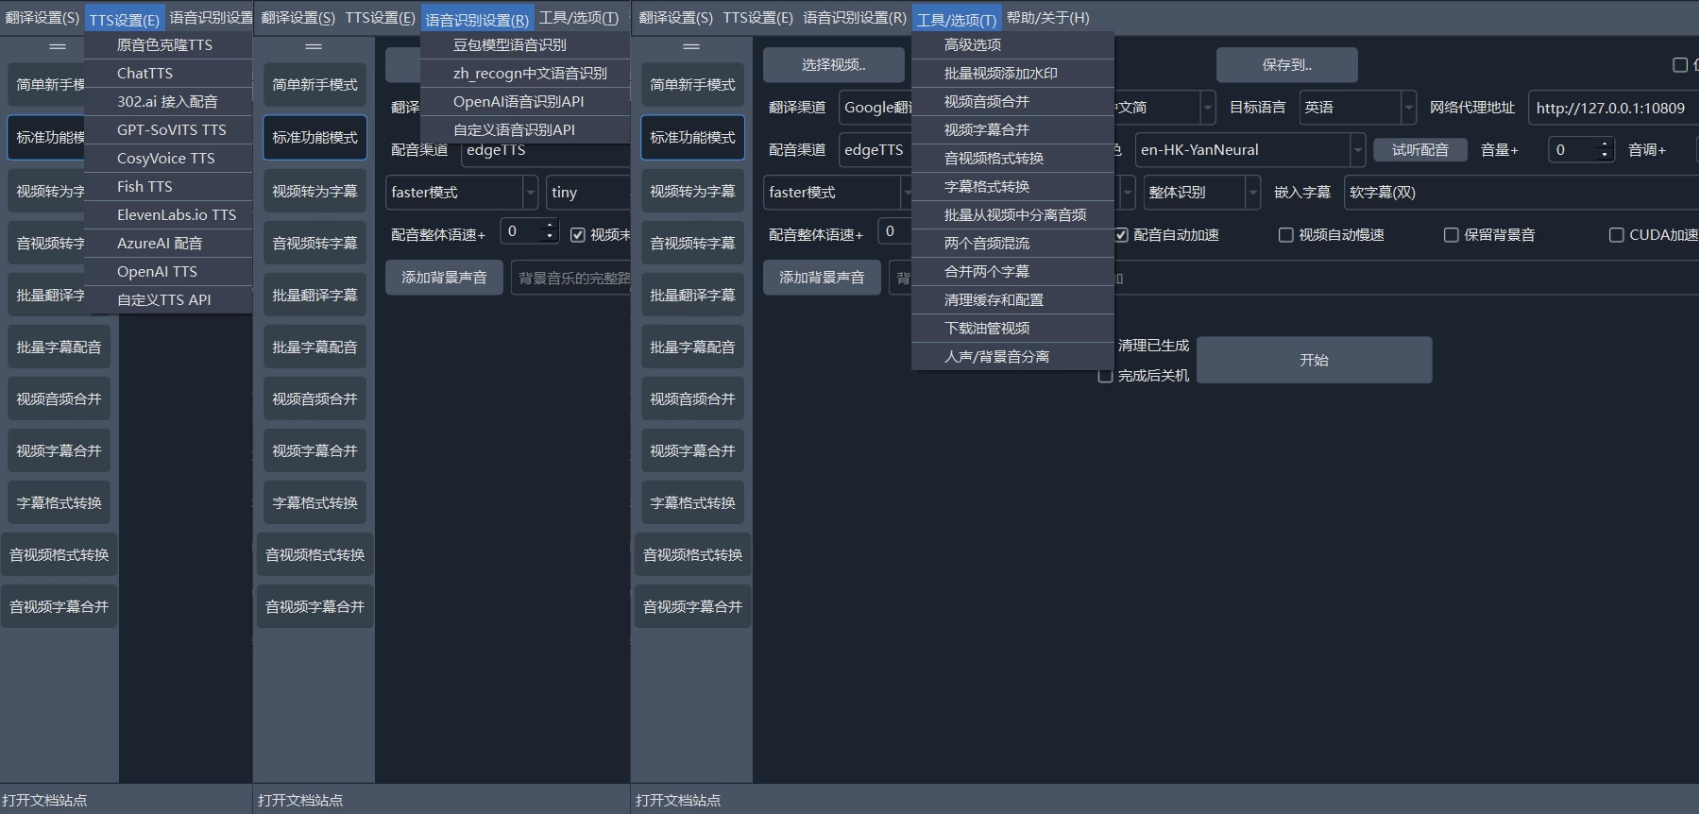Screen dimensions: 1699x814
Task: Click the 网络代理地址 input field
Action: click(1610, 107)
